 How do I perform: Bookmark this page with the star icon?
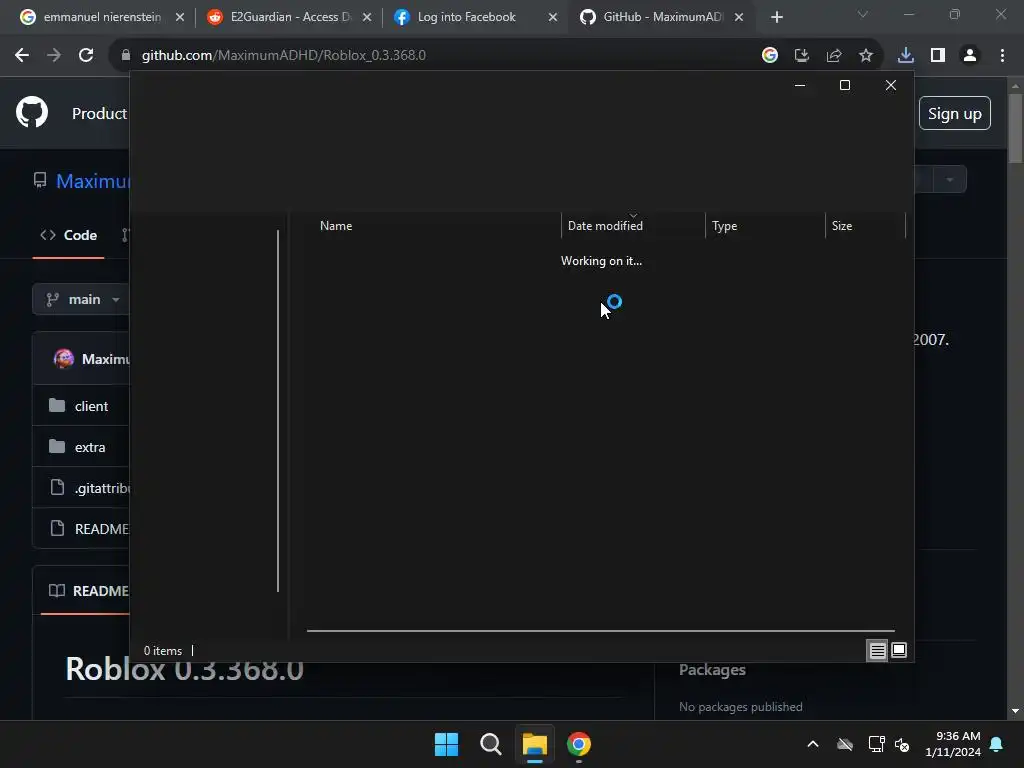coord(866,56)
